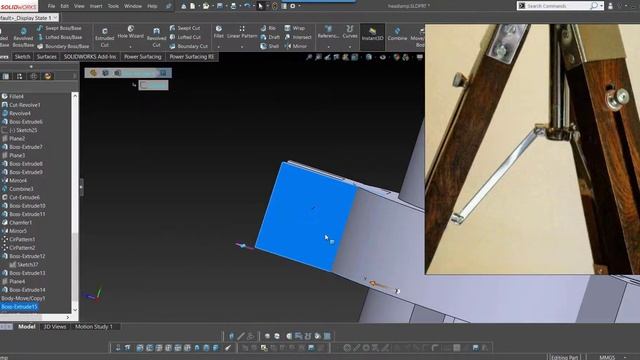The height and width of the screenshot is (360, 640).
Task: Switch to Motion Study 1 tab
Action: 93,327
